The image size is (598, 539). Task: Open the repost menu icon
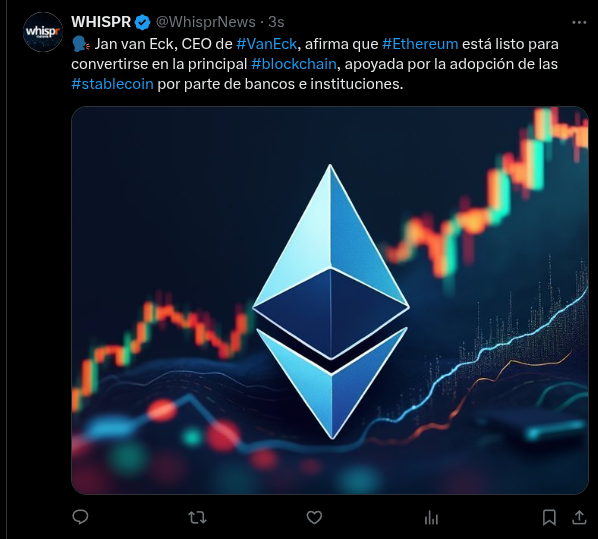197,518
